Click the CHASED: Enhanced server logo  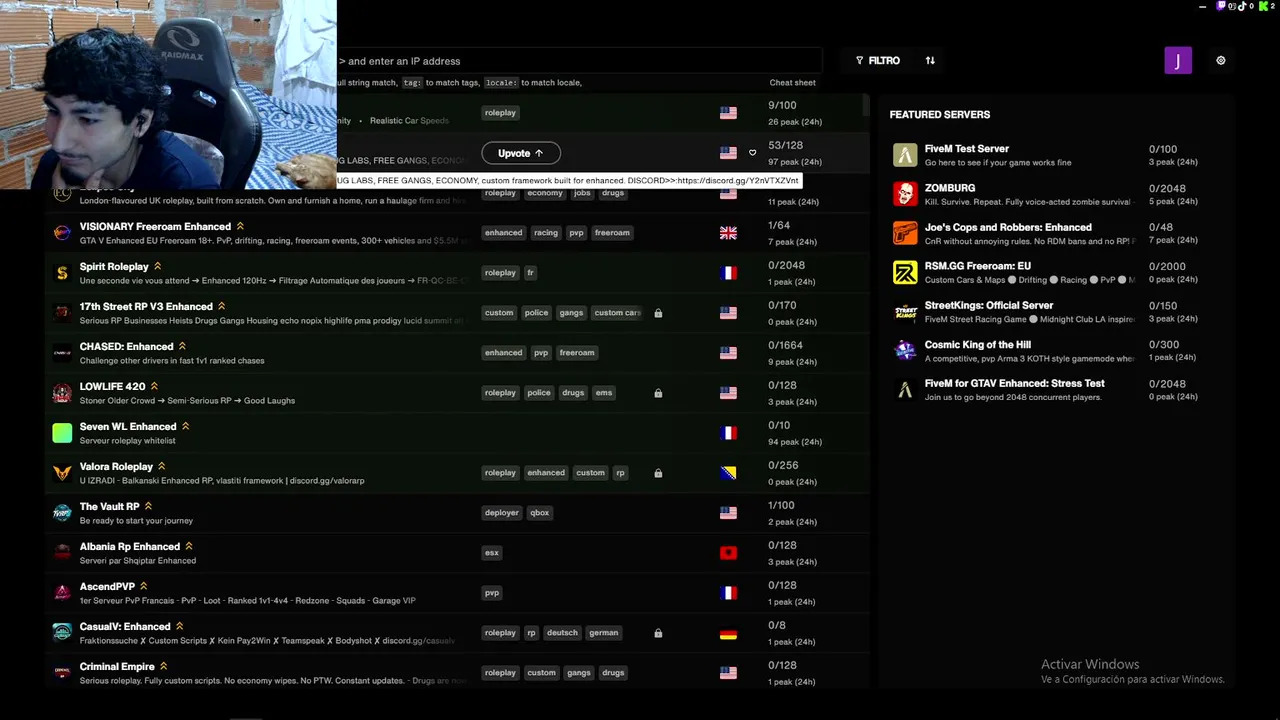62,353
